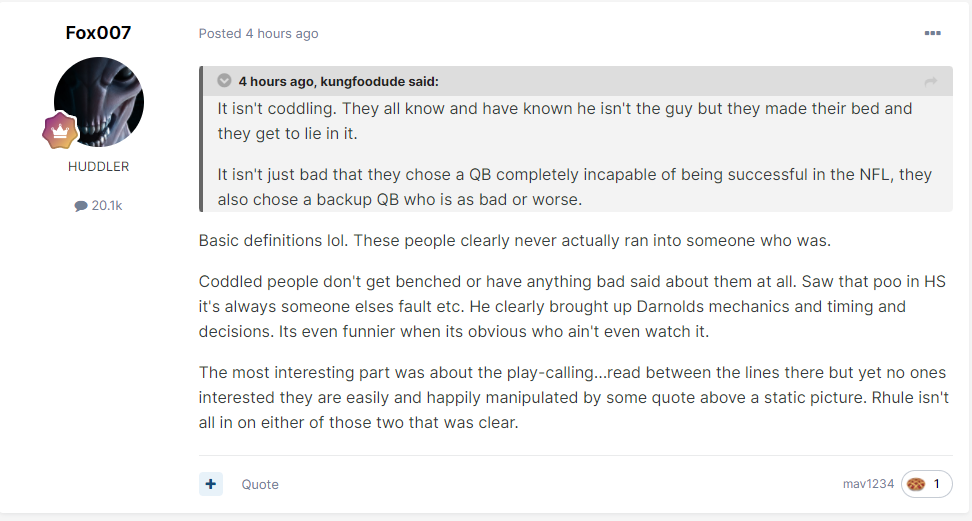Image resolution: width=972 pixels, height=521 pixels.
Task: Collapse the quoted kungfoodude post
Action: click(224, 81)
